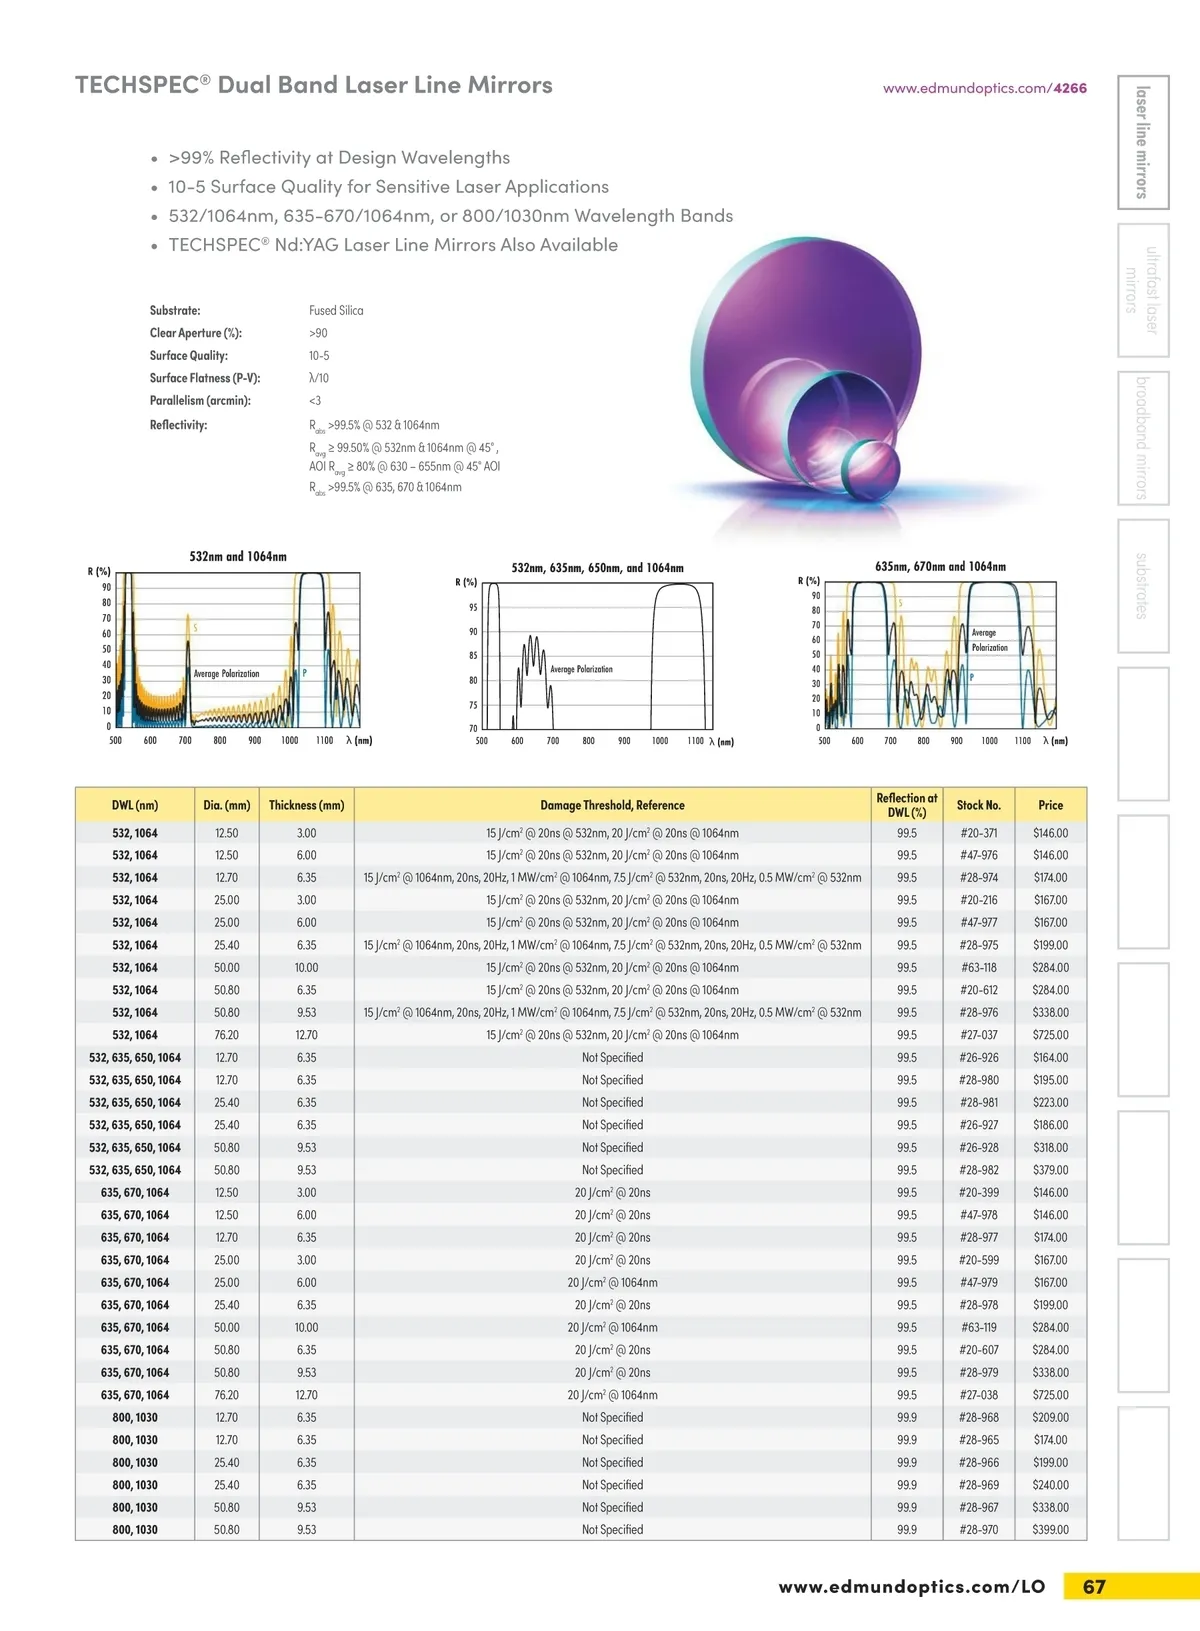This screenshot has height=1631, width=1200.
Task: Click the Stock No. column header
Action: point(978,805)
